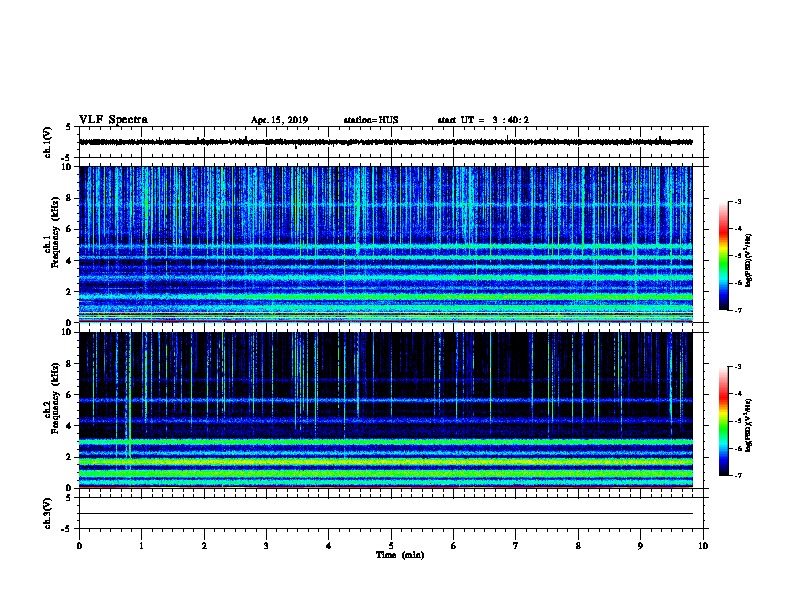The height and width of the screenshot is (612, 792).
Task: Click time axis tick label "1"
Action: point(141,546)
